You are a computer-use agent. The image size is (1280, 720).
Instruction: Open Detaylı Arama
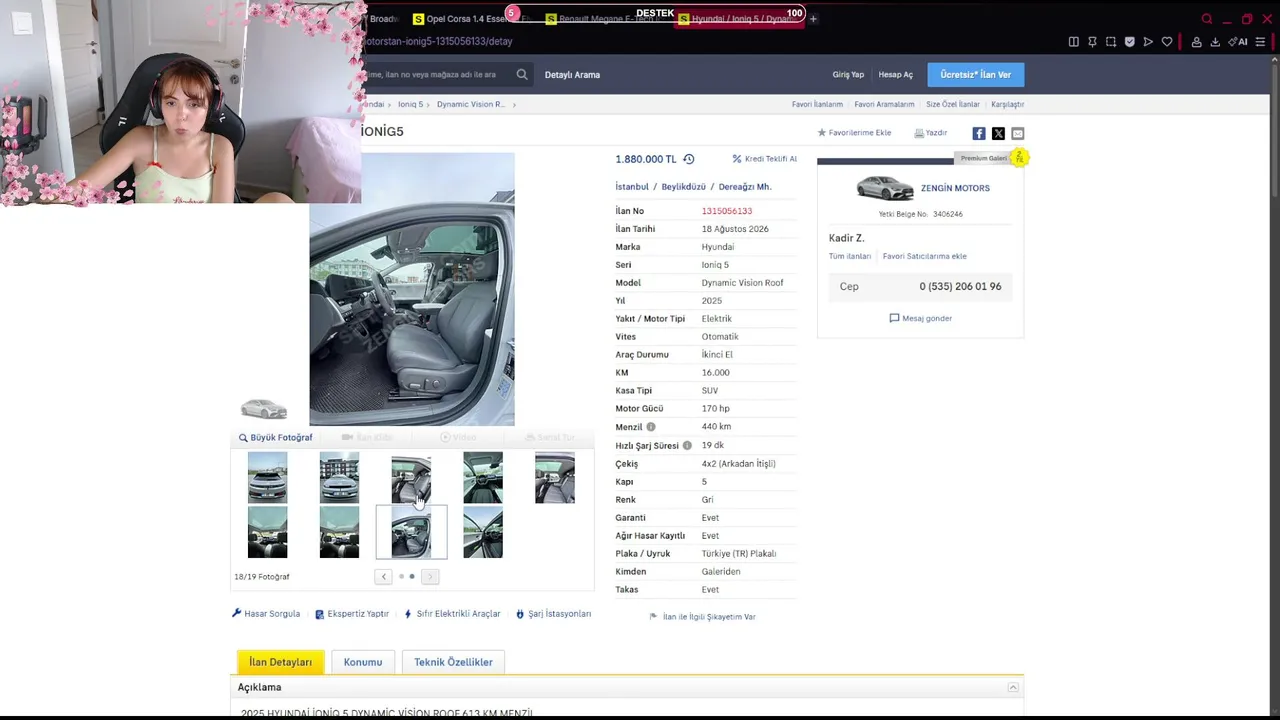572,75
